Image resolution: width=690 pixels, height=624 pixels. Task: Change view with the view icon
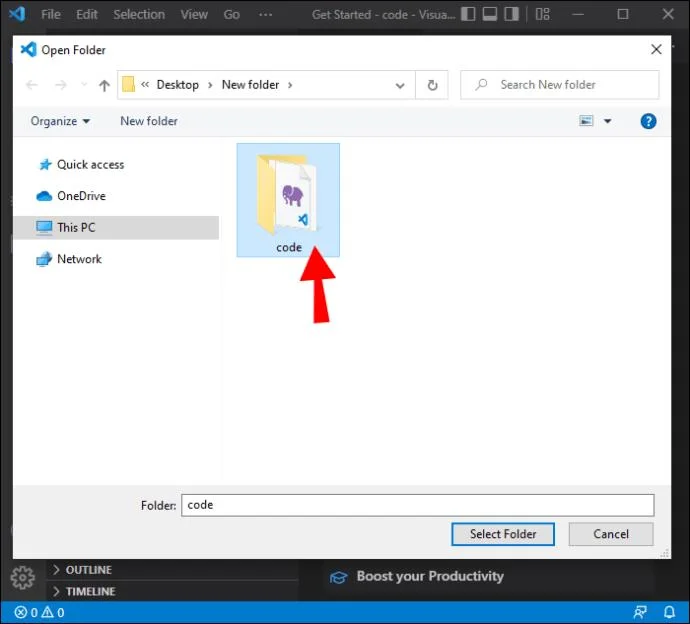(x=586, y=121)
